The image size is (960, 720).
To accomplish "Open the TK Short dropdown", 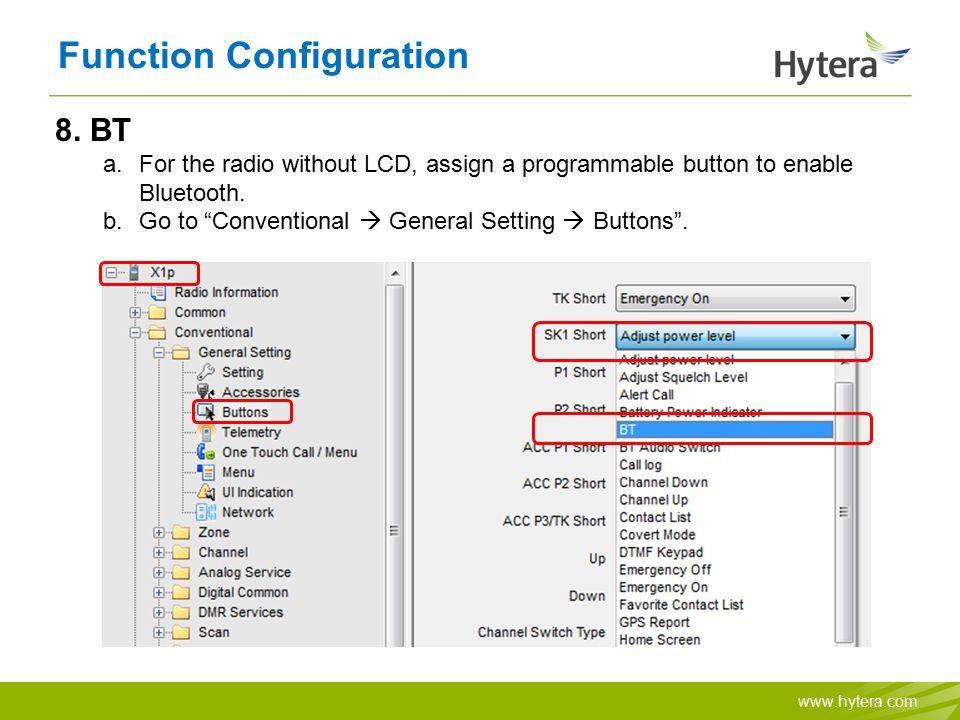I will (735, 299).
